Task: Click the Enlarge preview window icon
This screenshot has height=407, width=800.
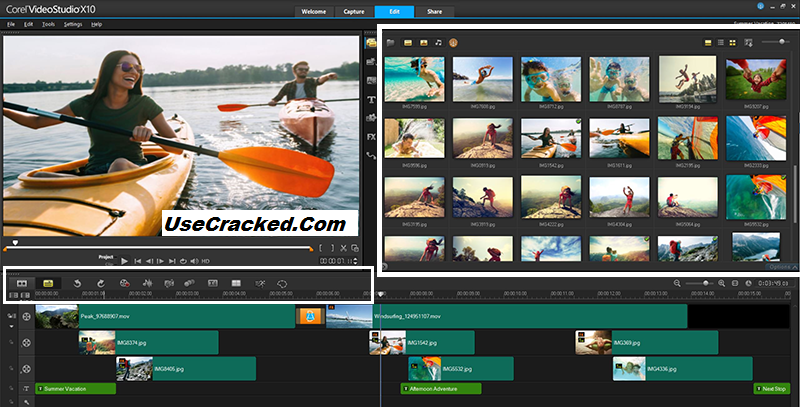Action: [355, 248]
